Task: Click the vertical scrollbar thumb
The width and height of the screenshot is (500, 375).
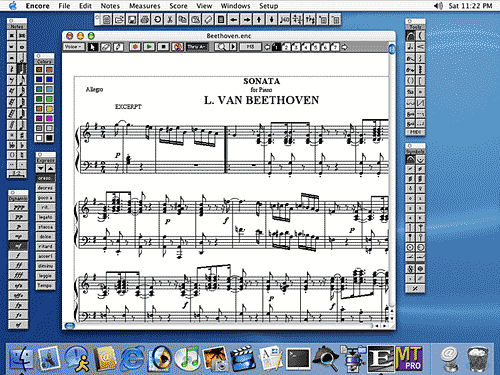Action: click(392, 49)
